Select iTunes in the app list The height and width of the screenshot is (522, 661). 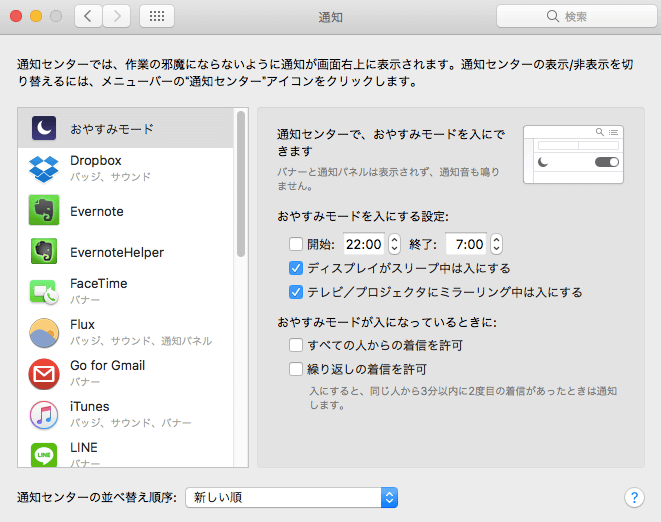(126, 414)
